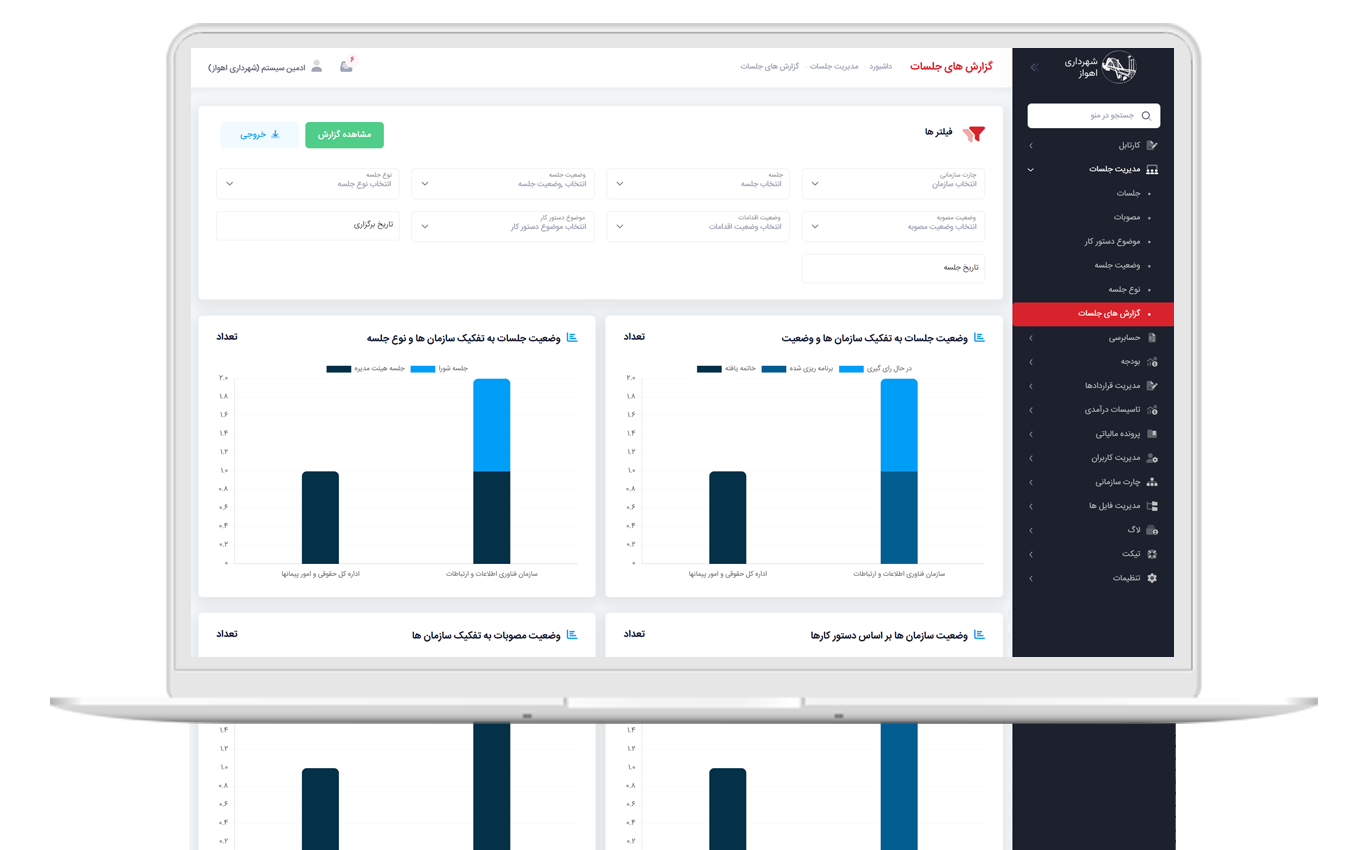Click the chart title وضعیت جلسات به تفکیک سازمان ها و وضعیت
Image resolution: width=1366 pixels, height=850 pixels.
[x=873, y=338]
